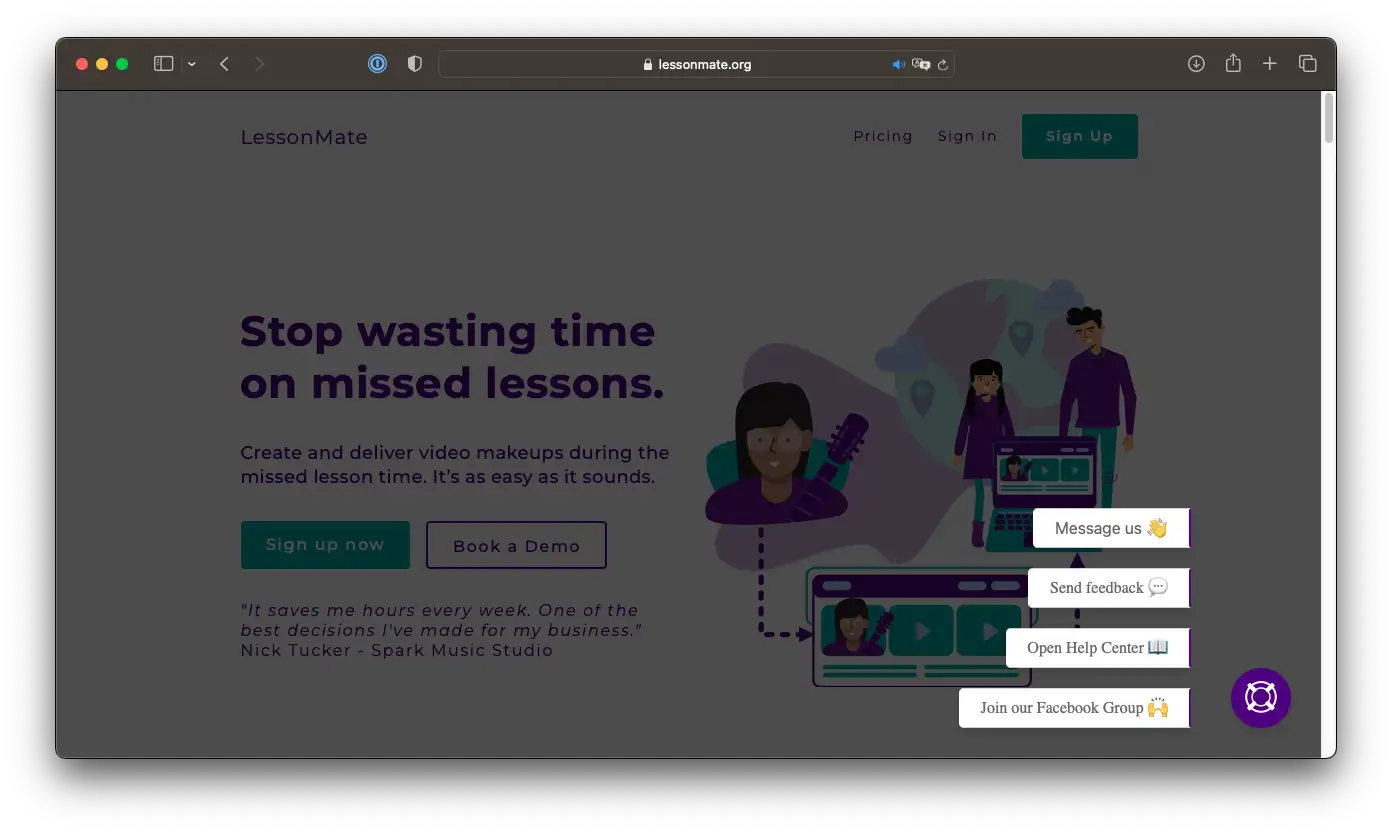Go to Sign In page
This screenshot has width=1392, height=832.
click(x=967, y=136)
